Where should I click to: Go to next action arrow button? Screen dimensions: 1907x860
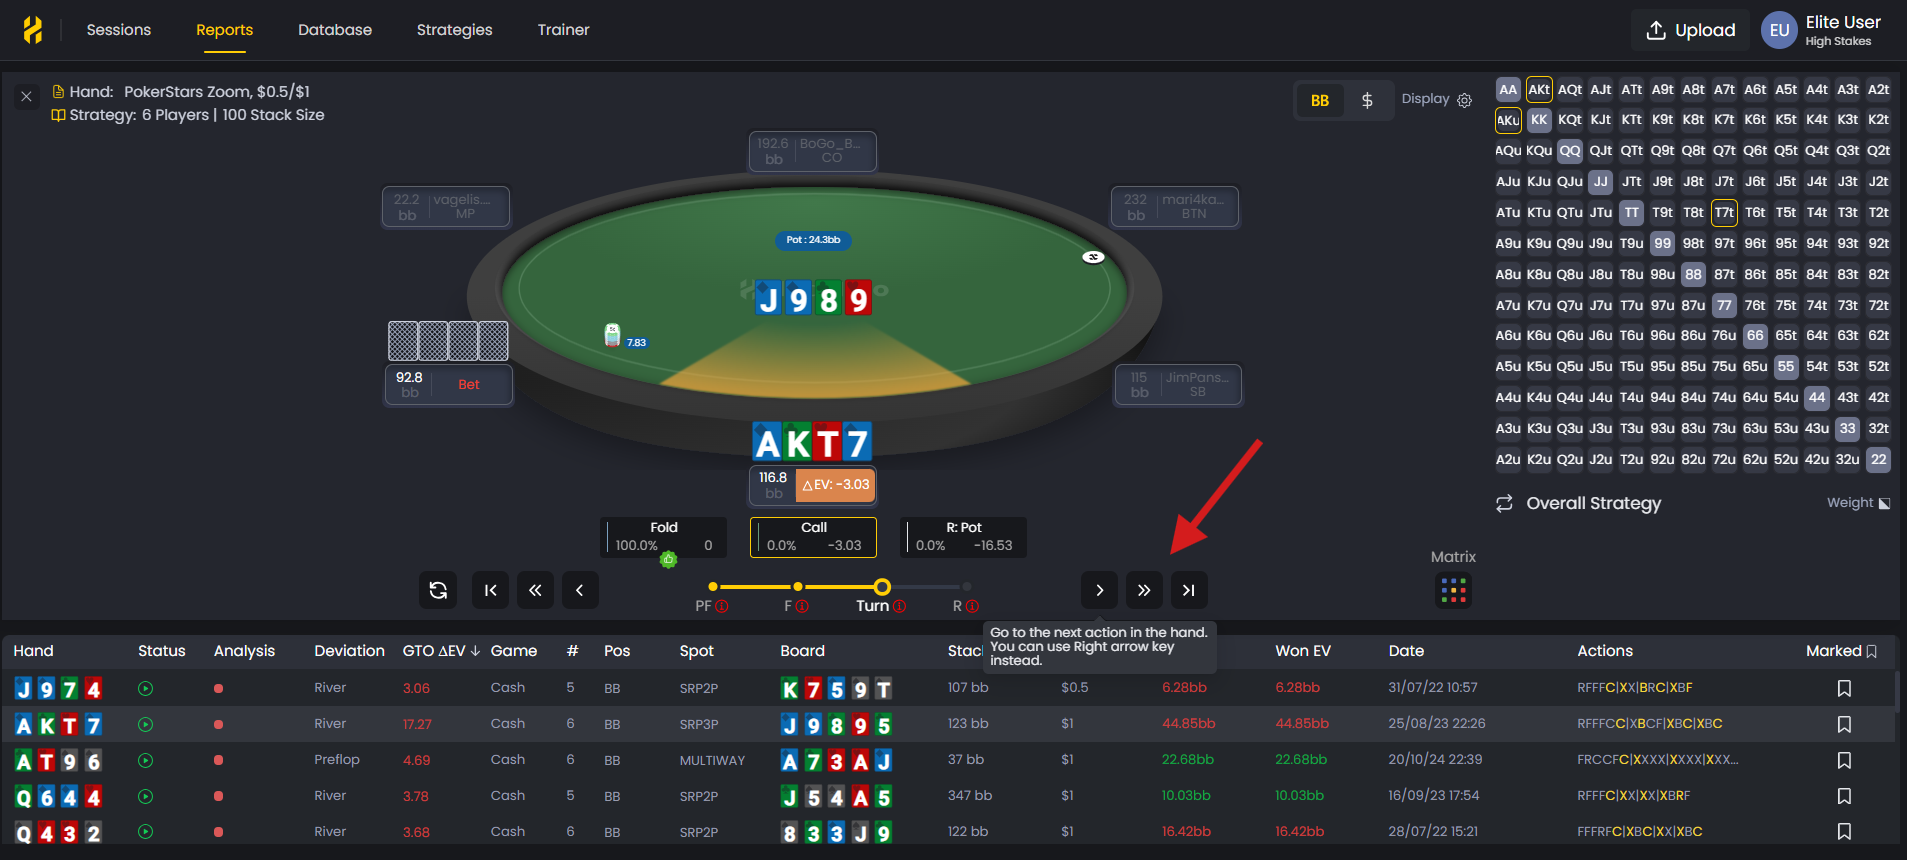[x=1099, y=590]
